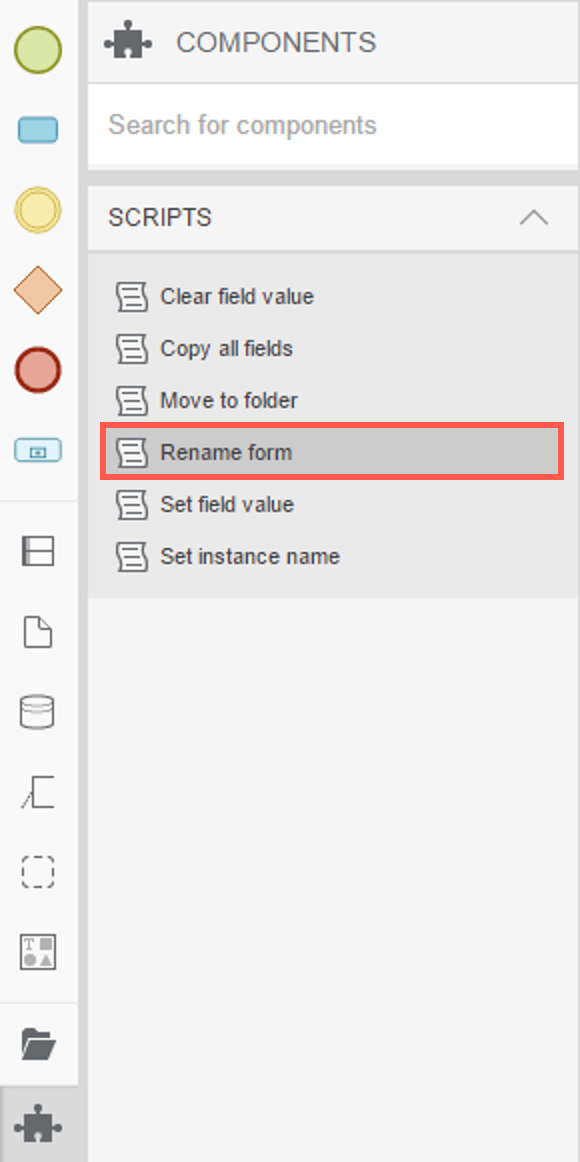
Task: Open the folder icon in sidebar
Action: [39, 1045]
